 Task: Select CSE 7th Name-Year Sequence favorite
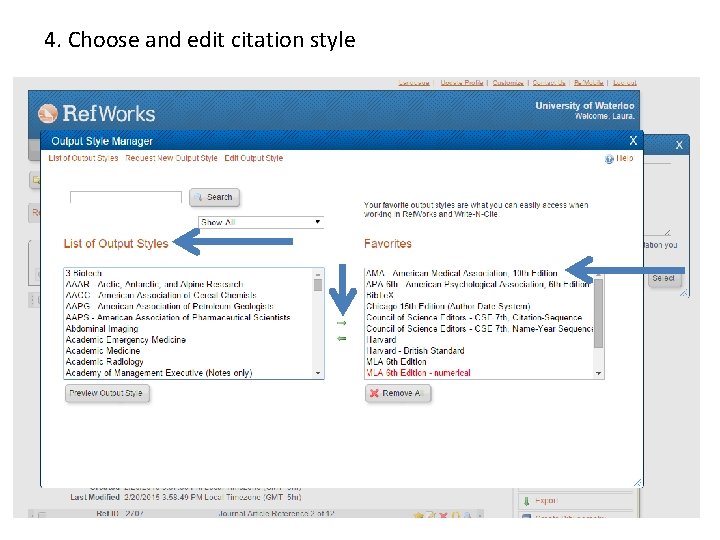(x=479, y=329)
